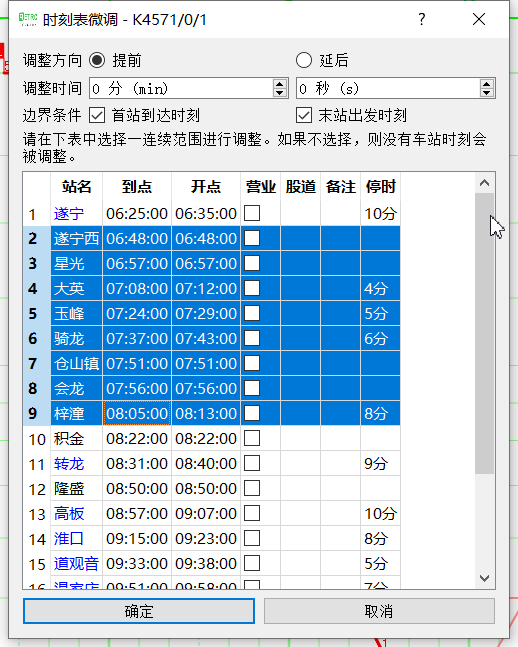
Task: Check the 营业 box for 骑龙
Action: pyautogui.click(x=252, y=338)
